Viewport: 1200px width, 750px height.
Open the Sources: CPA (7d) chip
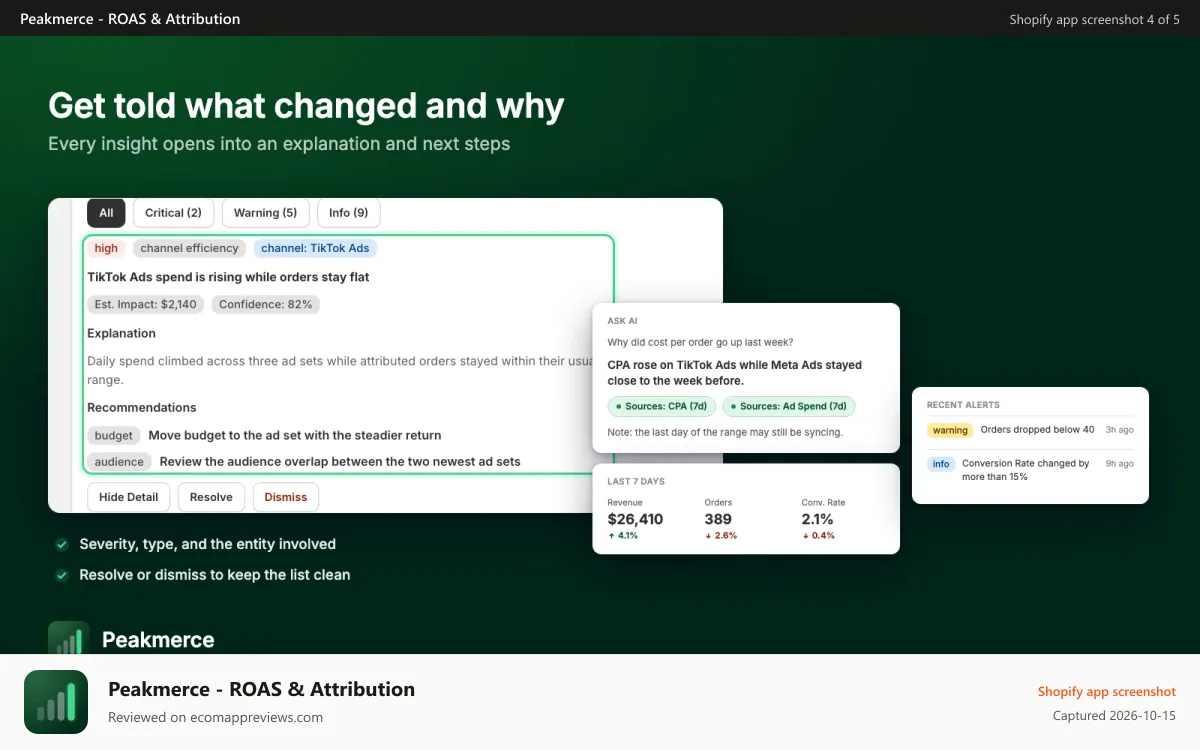(661, 406)
